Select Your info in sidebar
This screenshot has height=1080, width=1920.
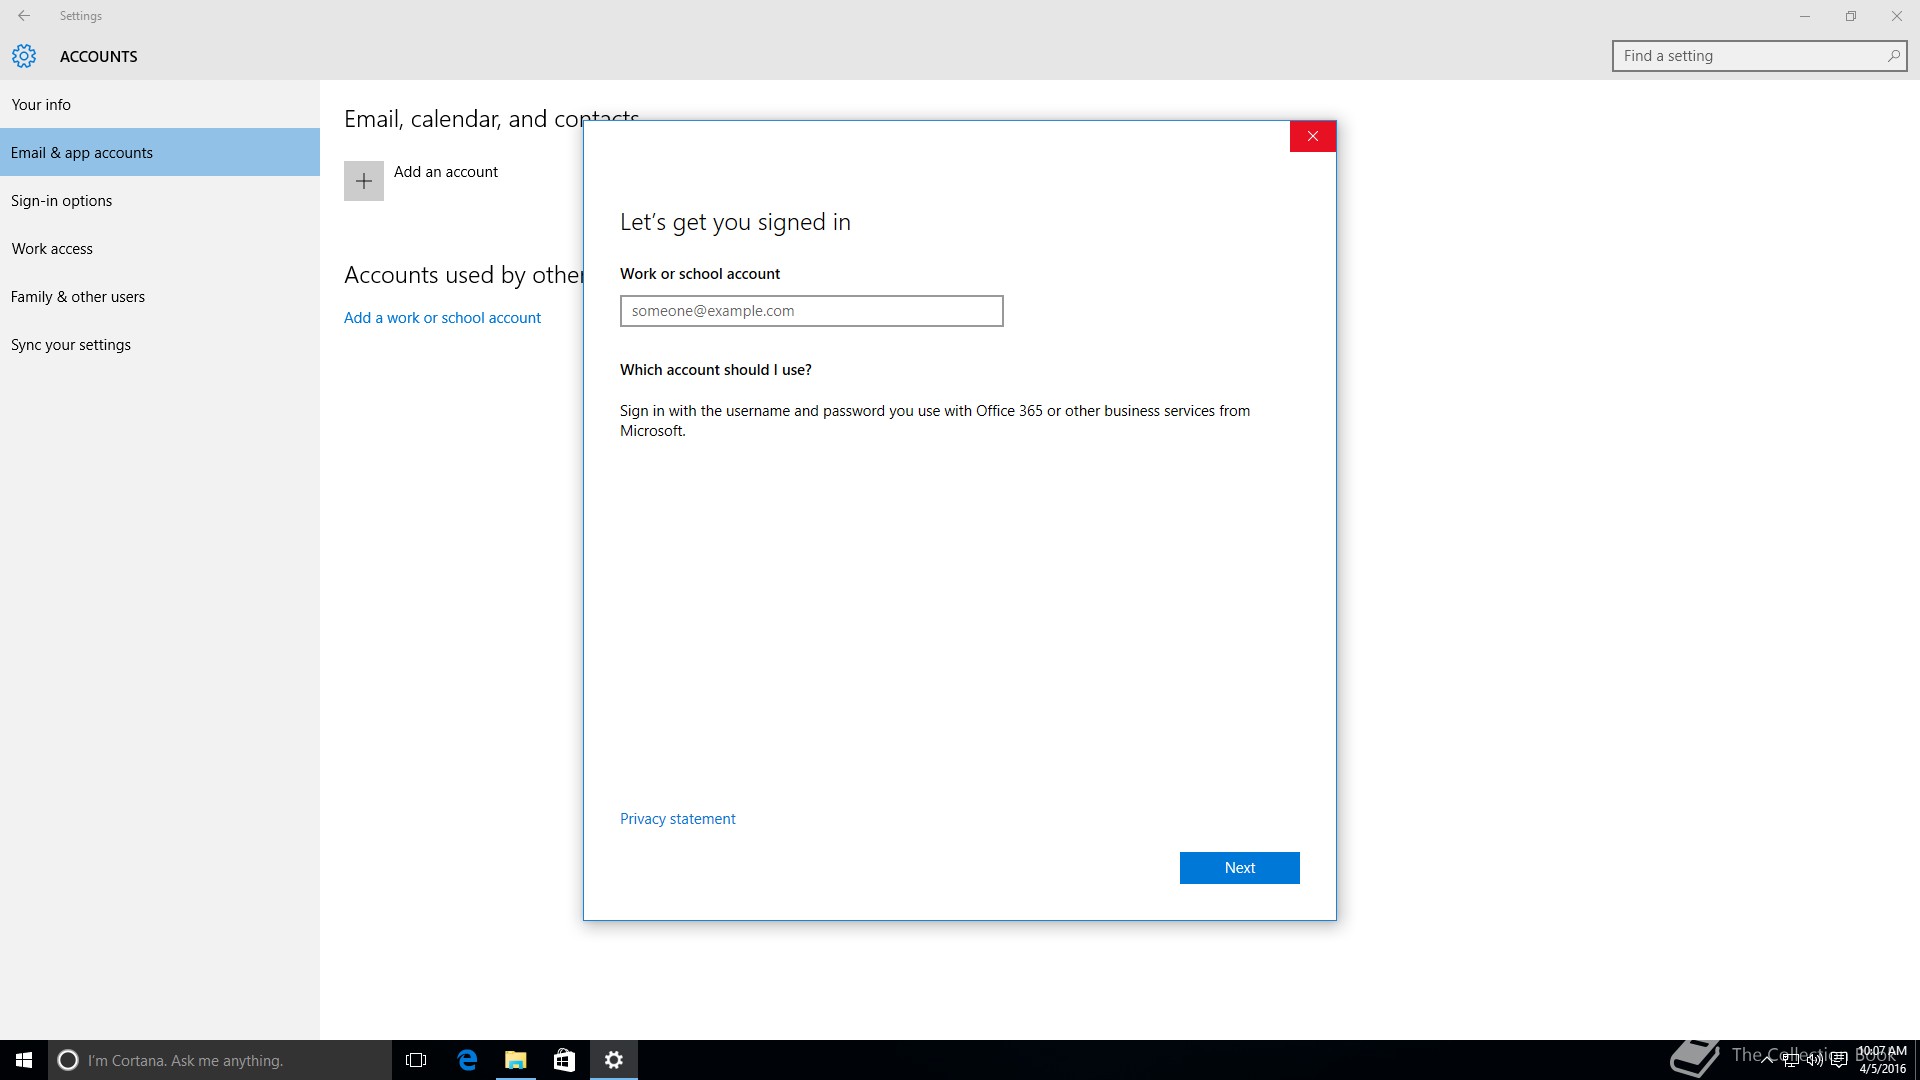(160, 104)
